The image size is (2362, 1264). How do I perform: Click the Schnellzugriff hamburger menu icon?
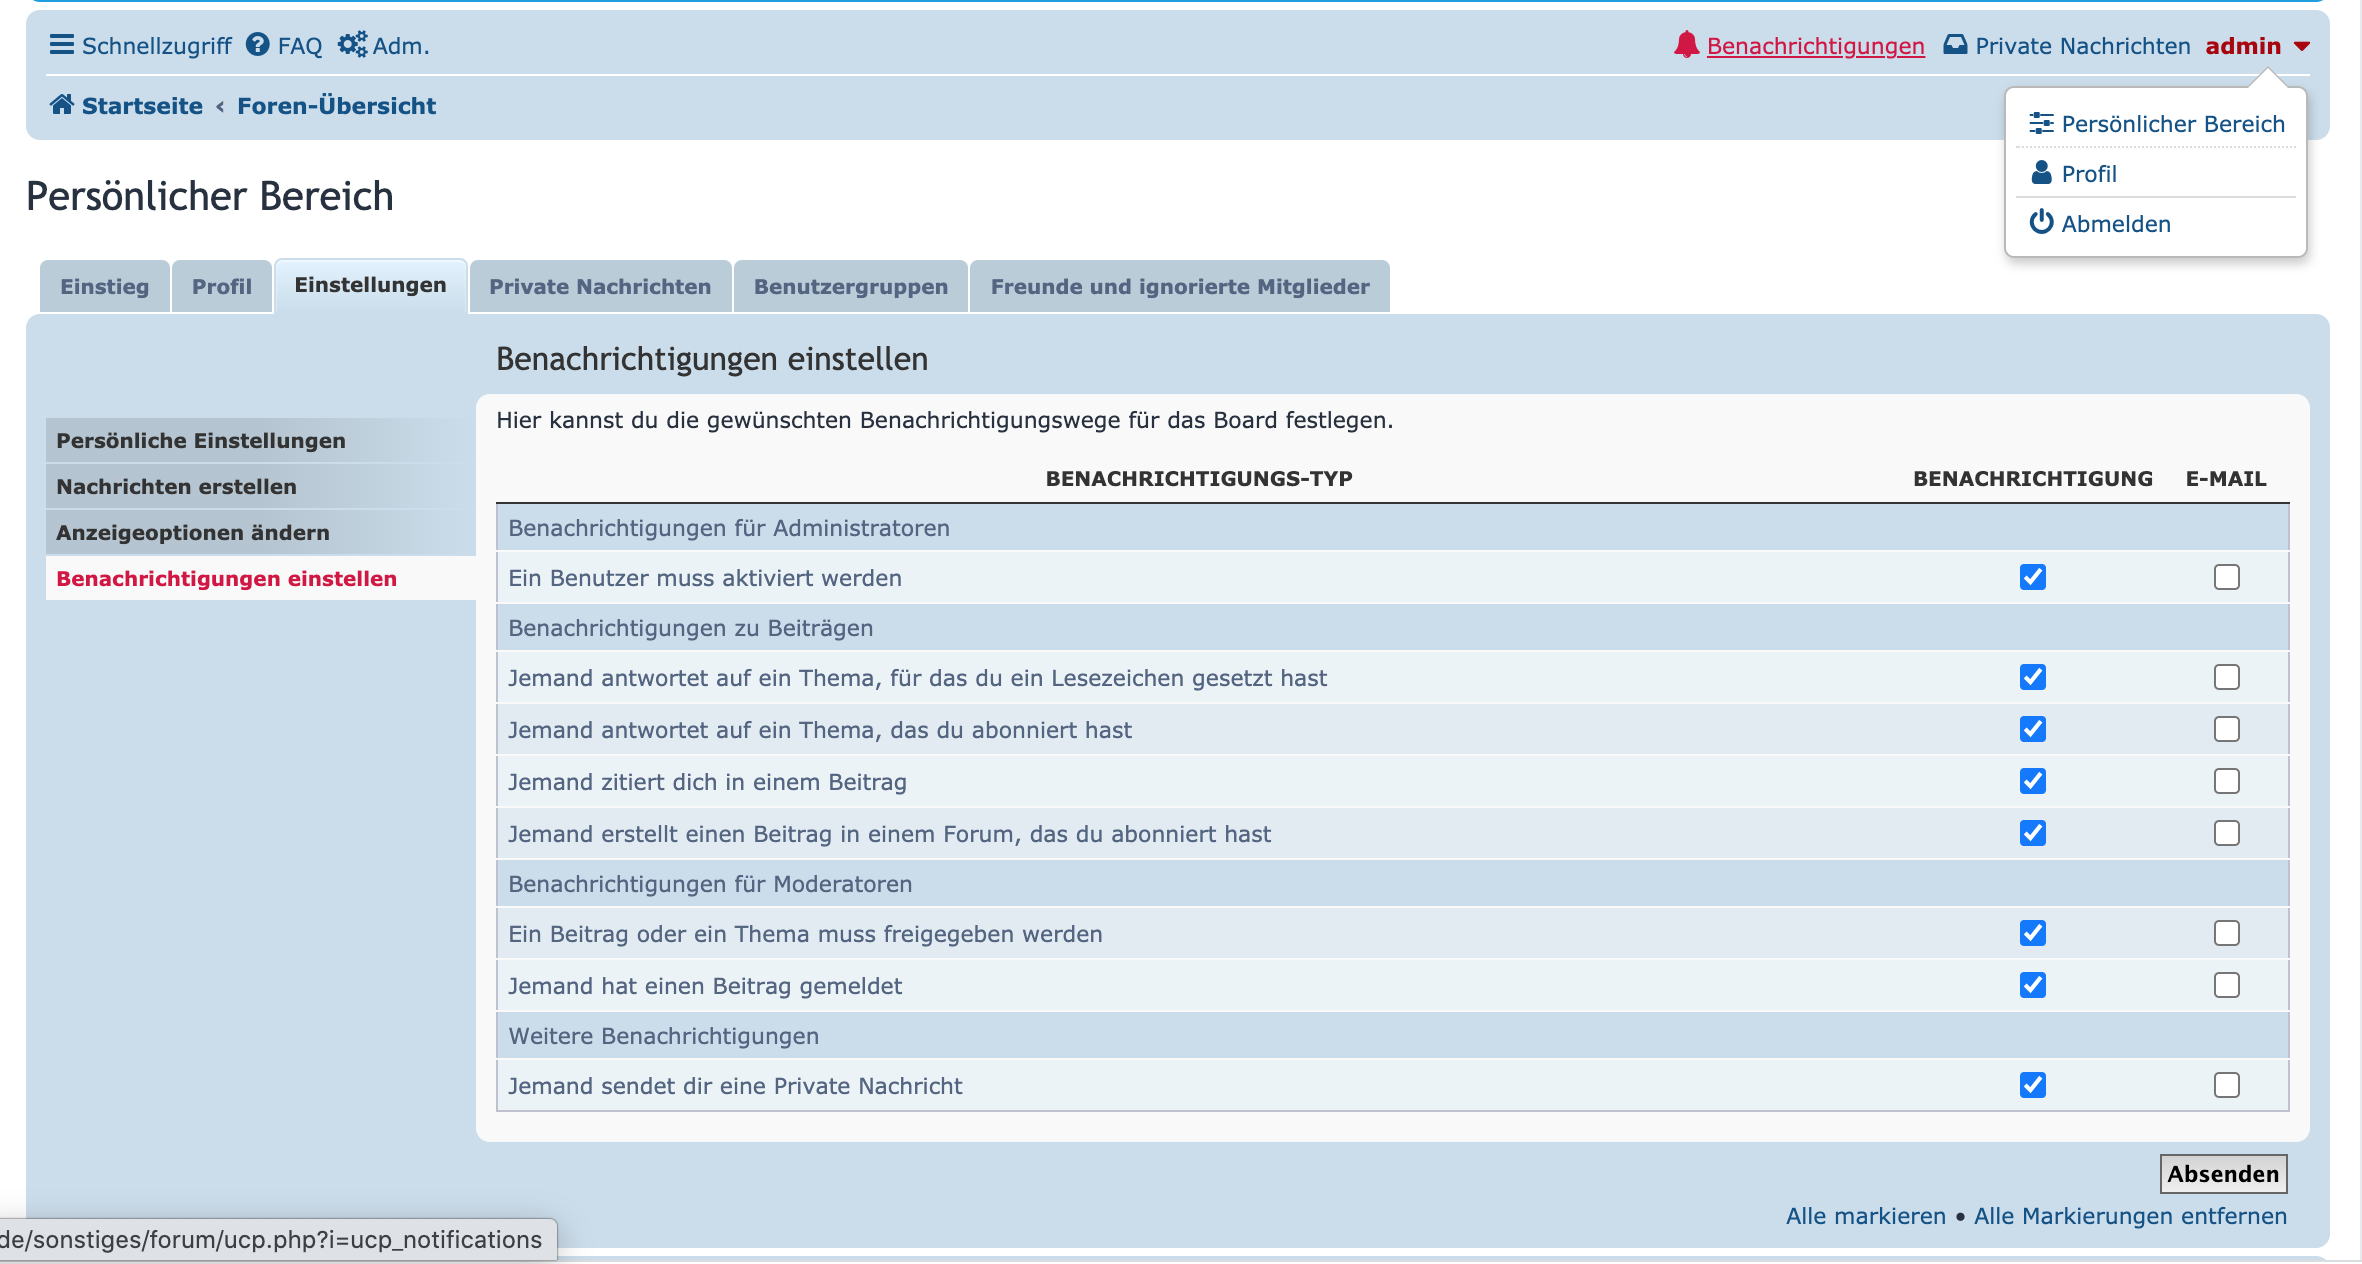(x=61, y=45)
